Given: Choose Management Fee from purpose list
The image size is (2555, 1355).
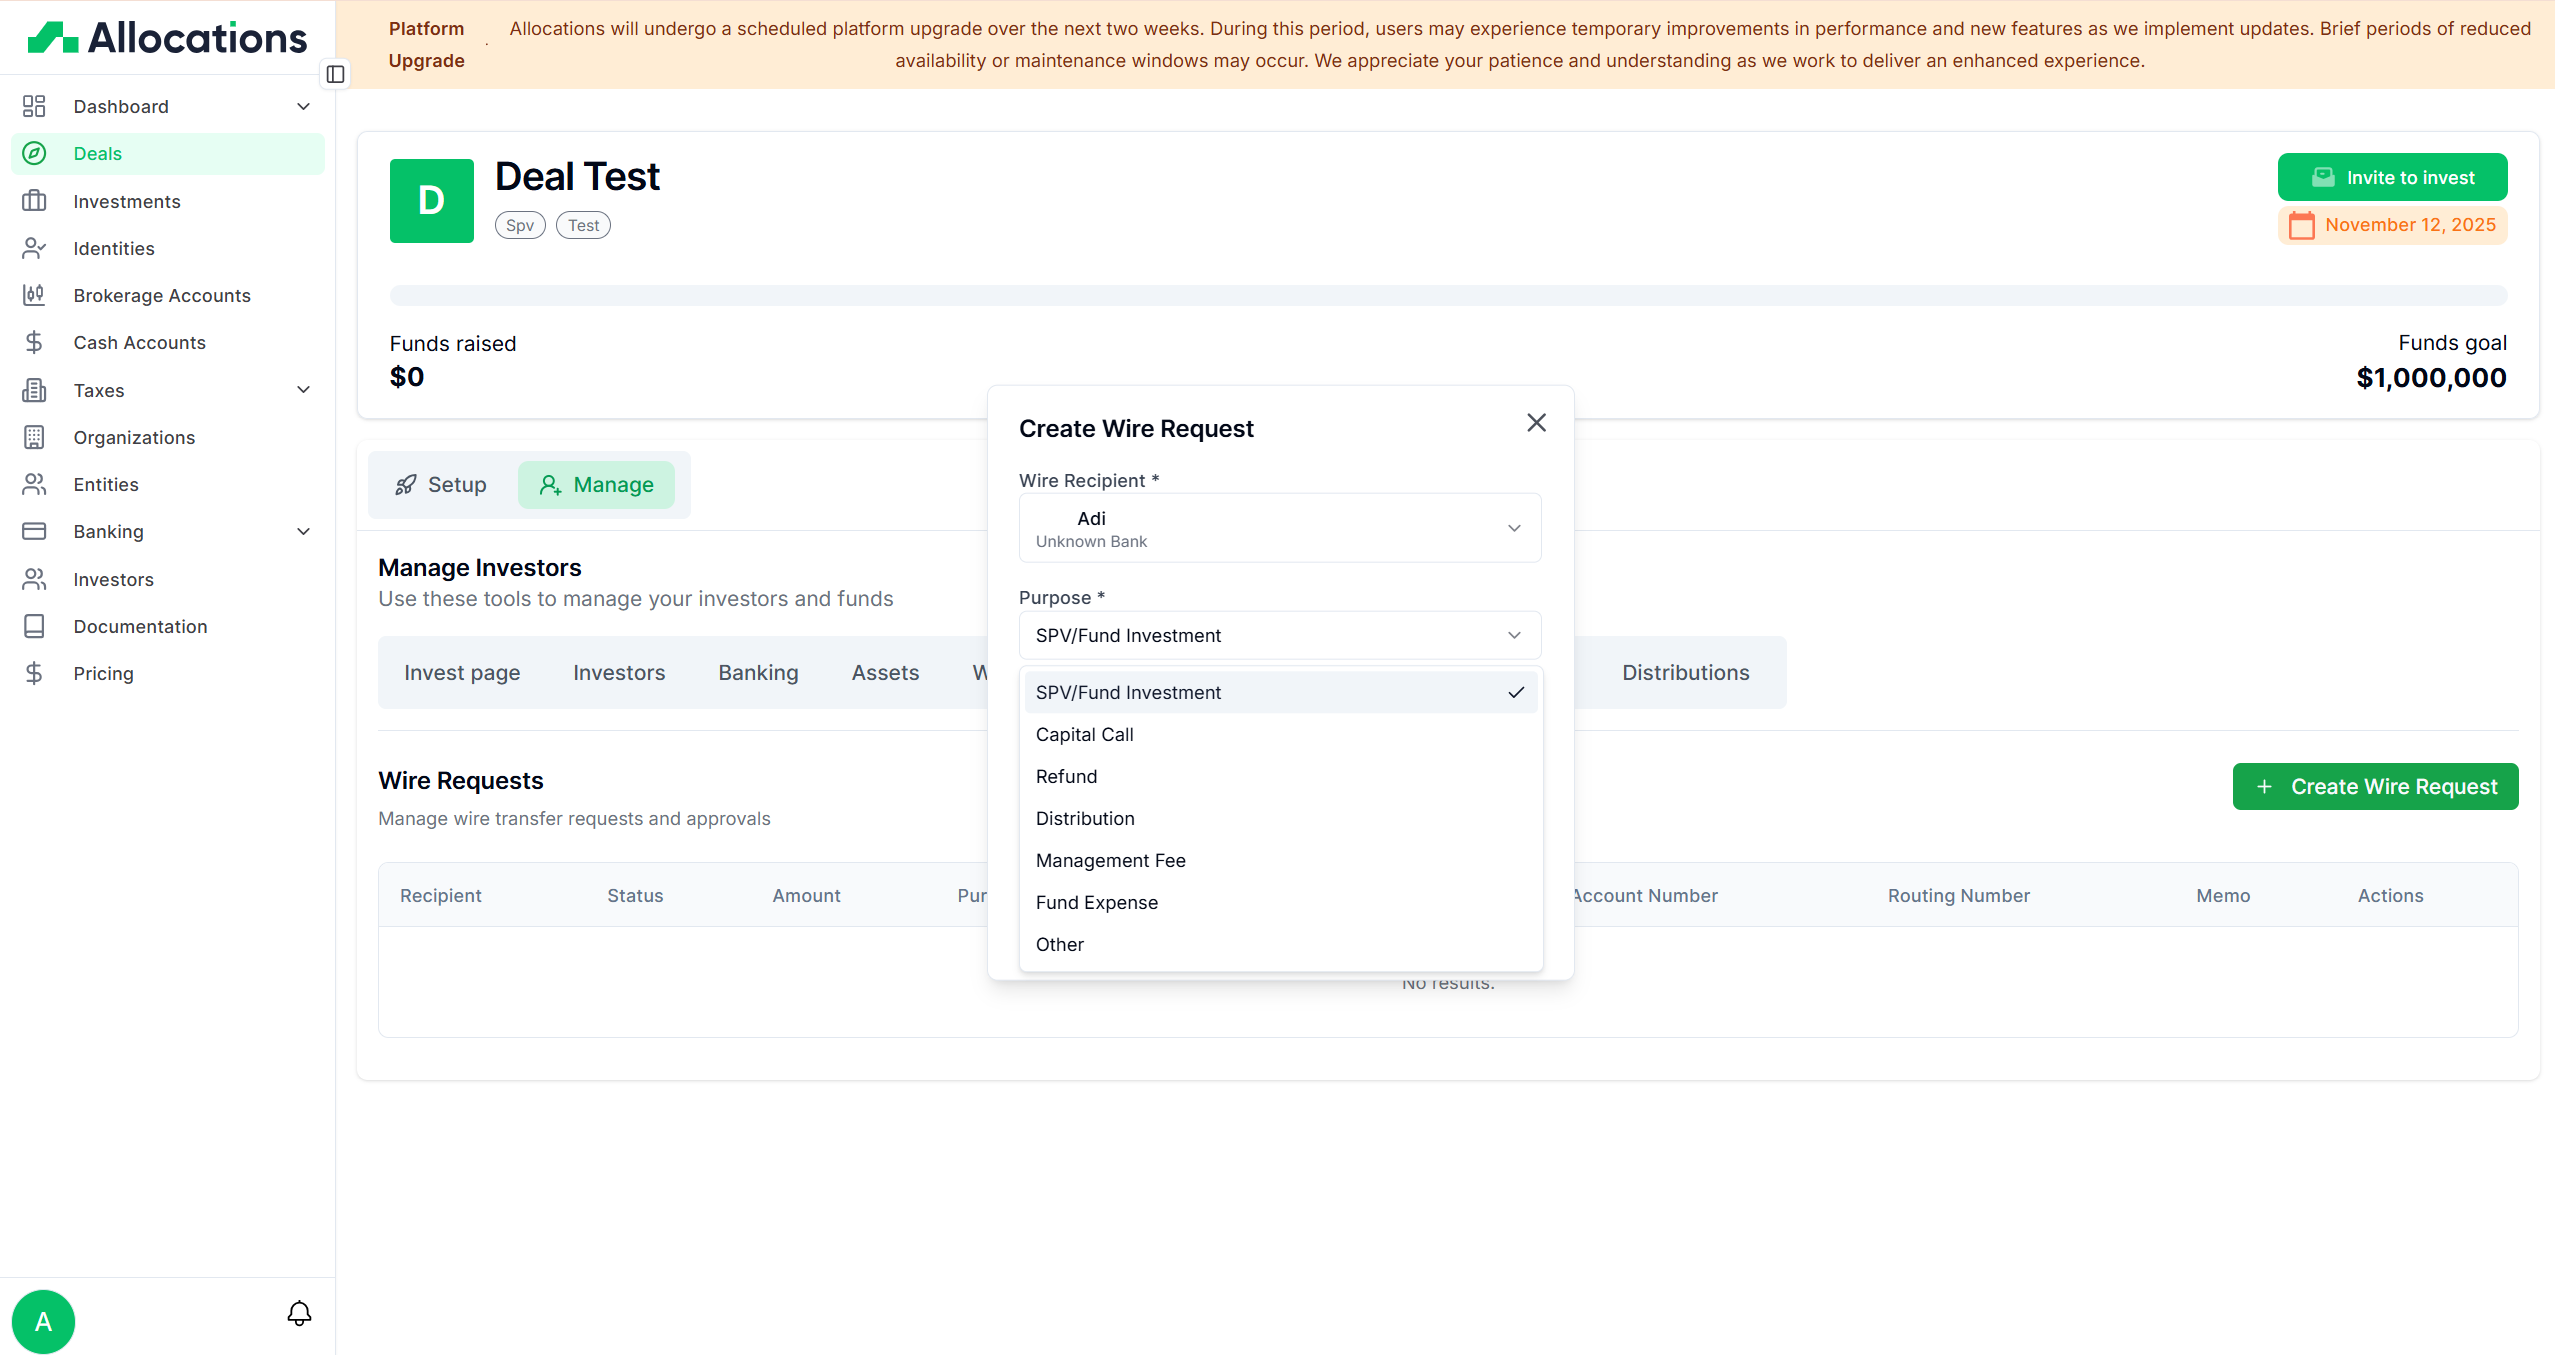Looking at the screenshot, I should (x=1110, y=860).
